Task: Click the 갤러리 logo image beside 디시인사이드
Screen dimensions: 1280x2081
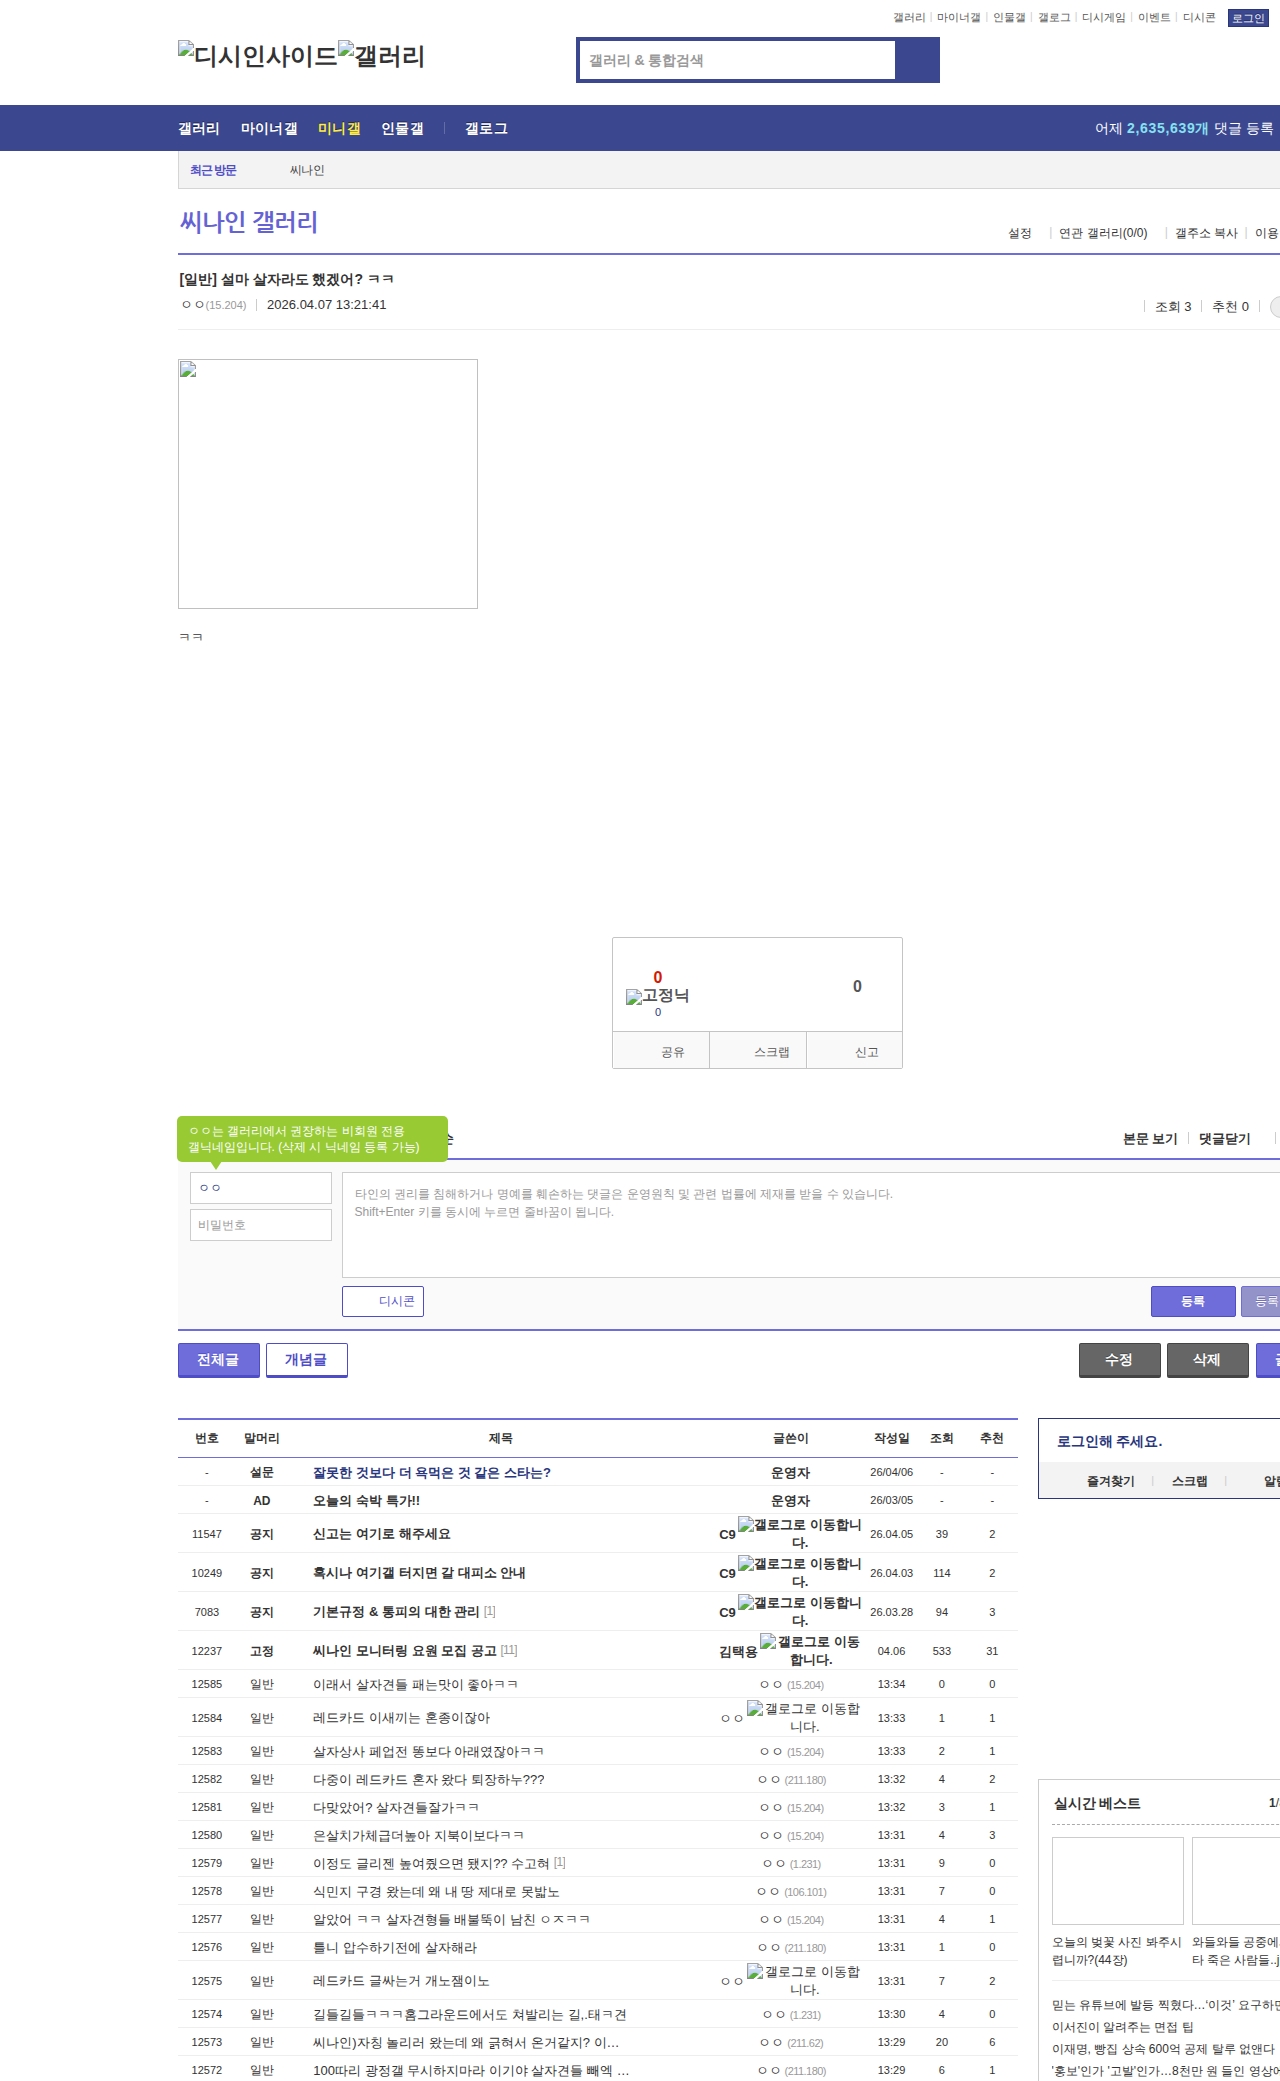Action: [381, 56]
